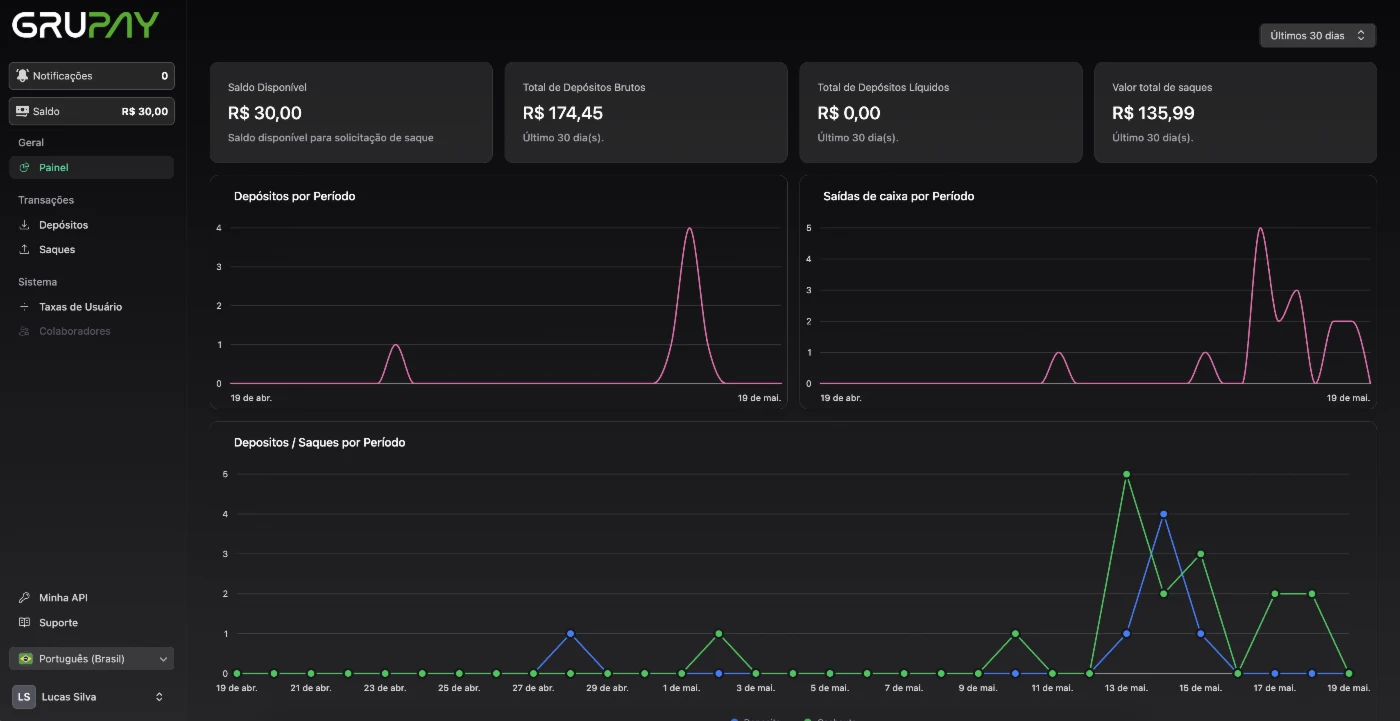This screenshot has height=721, width=1400.
Task: Expand the Lucas Silva account menu
Action: [159, 697]
